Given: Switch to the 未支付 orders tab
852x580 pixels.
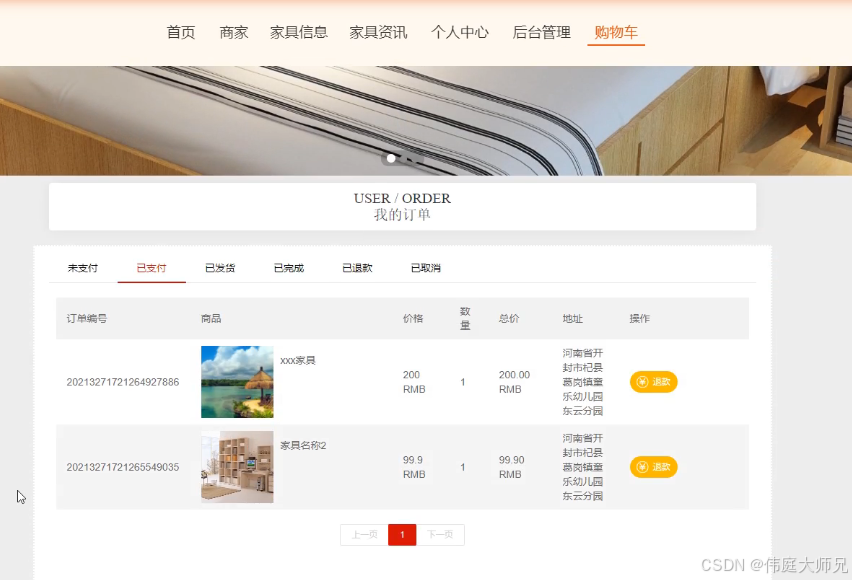Looking at the screenshot, I should point(83,268).
